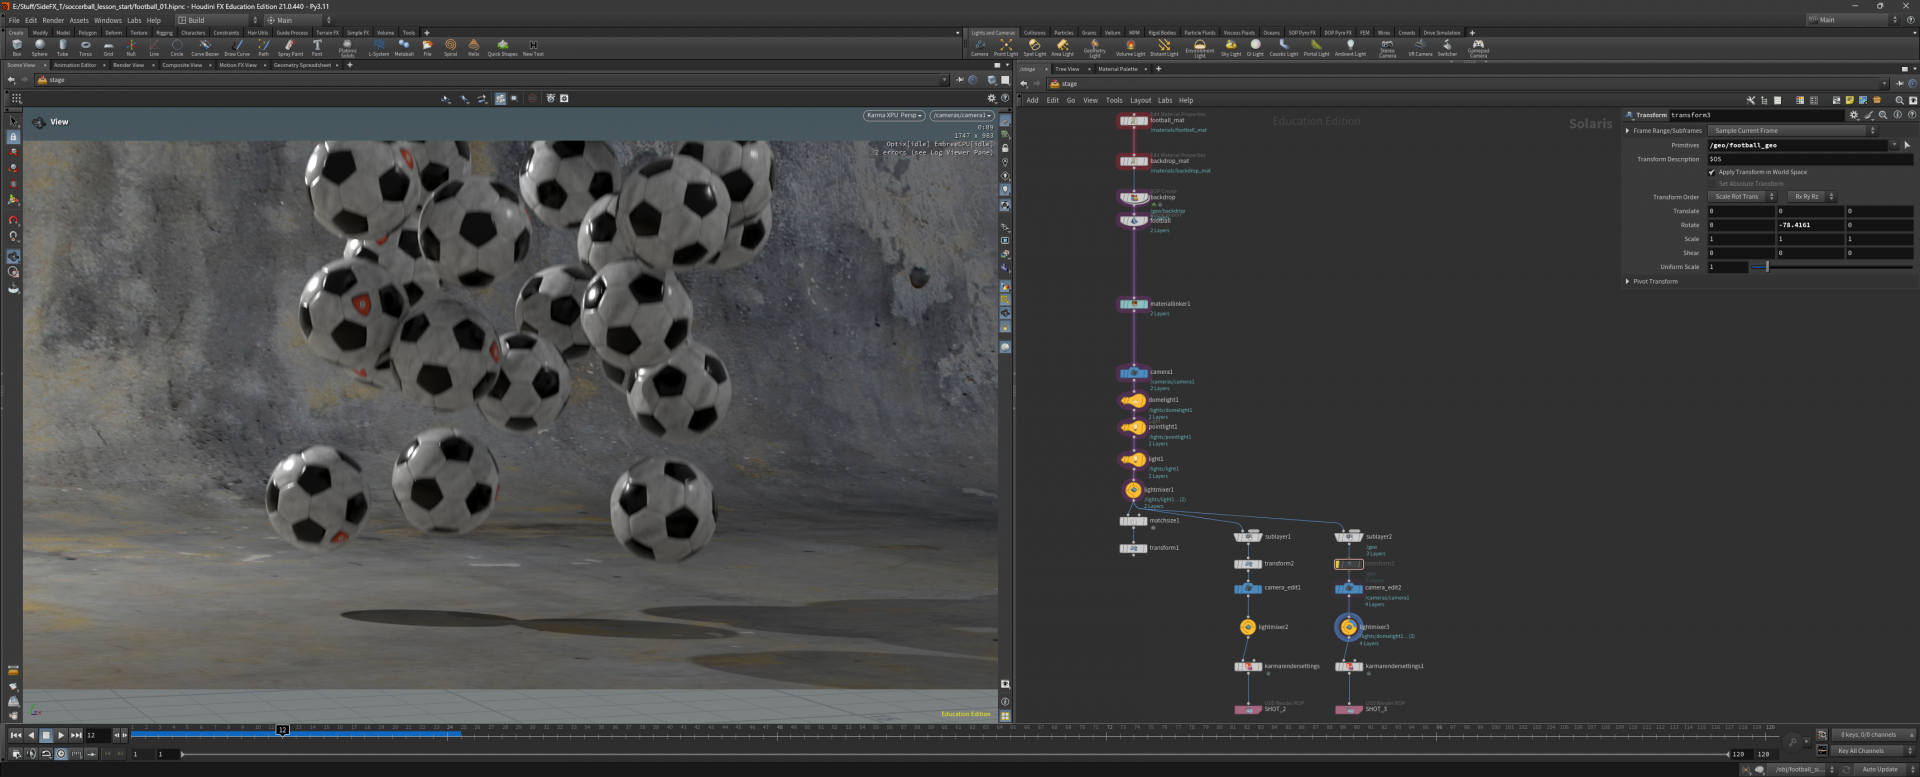The image size is (1920, 777).
Task: Expand the Pivot Transform section
Action: pos(1628,281)
